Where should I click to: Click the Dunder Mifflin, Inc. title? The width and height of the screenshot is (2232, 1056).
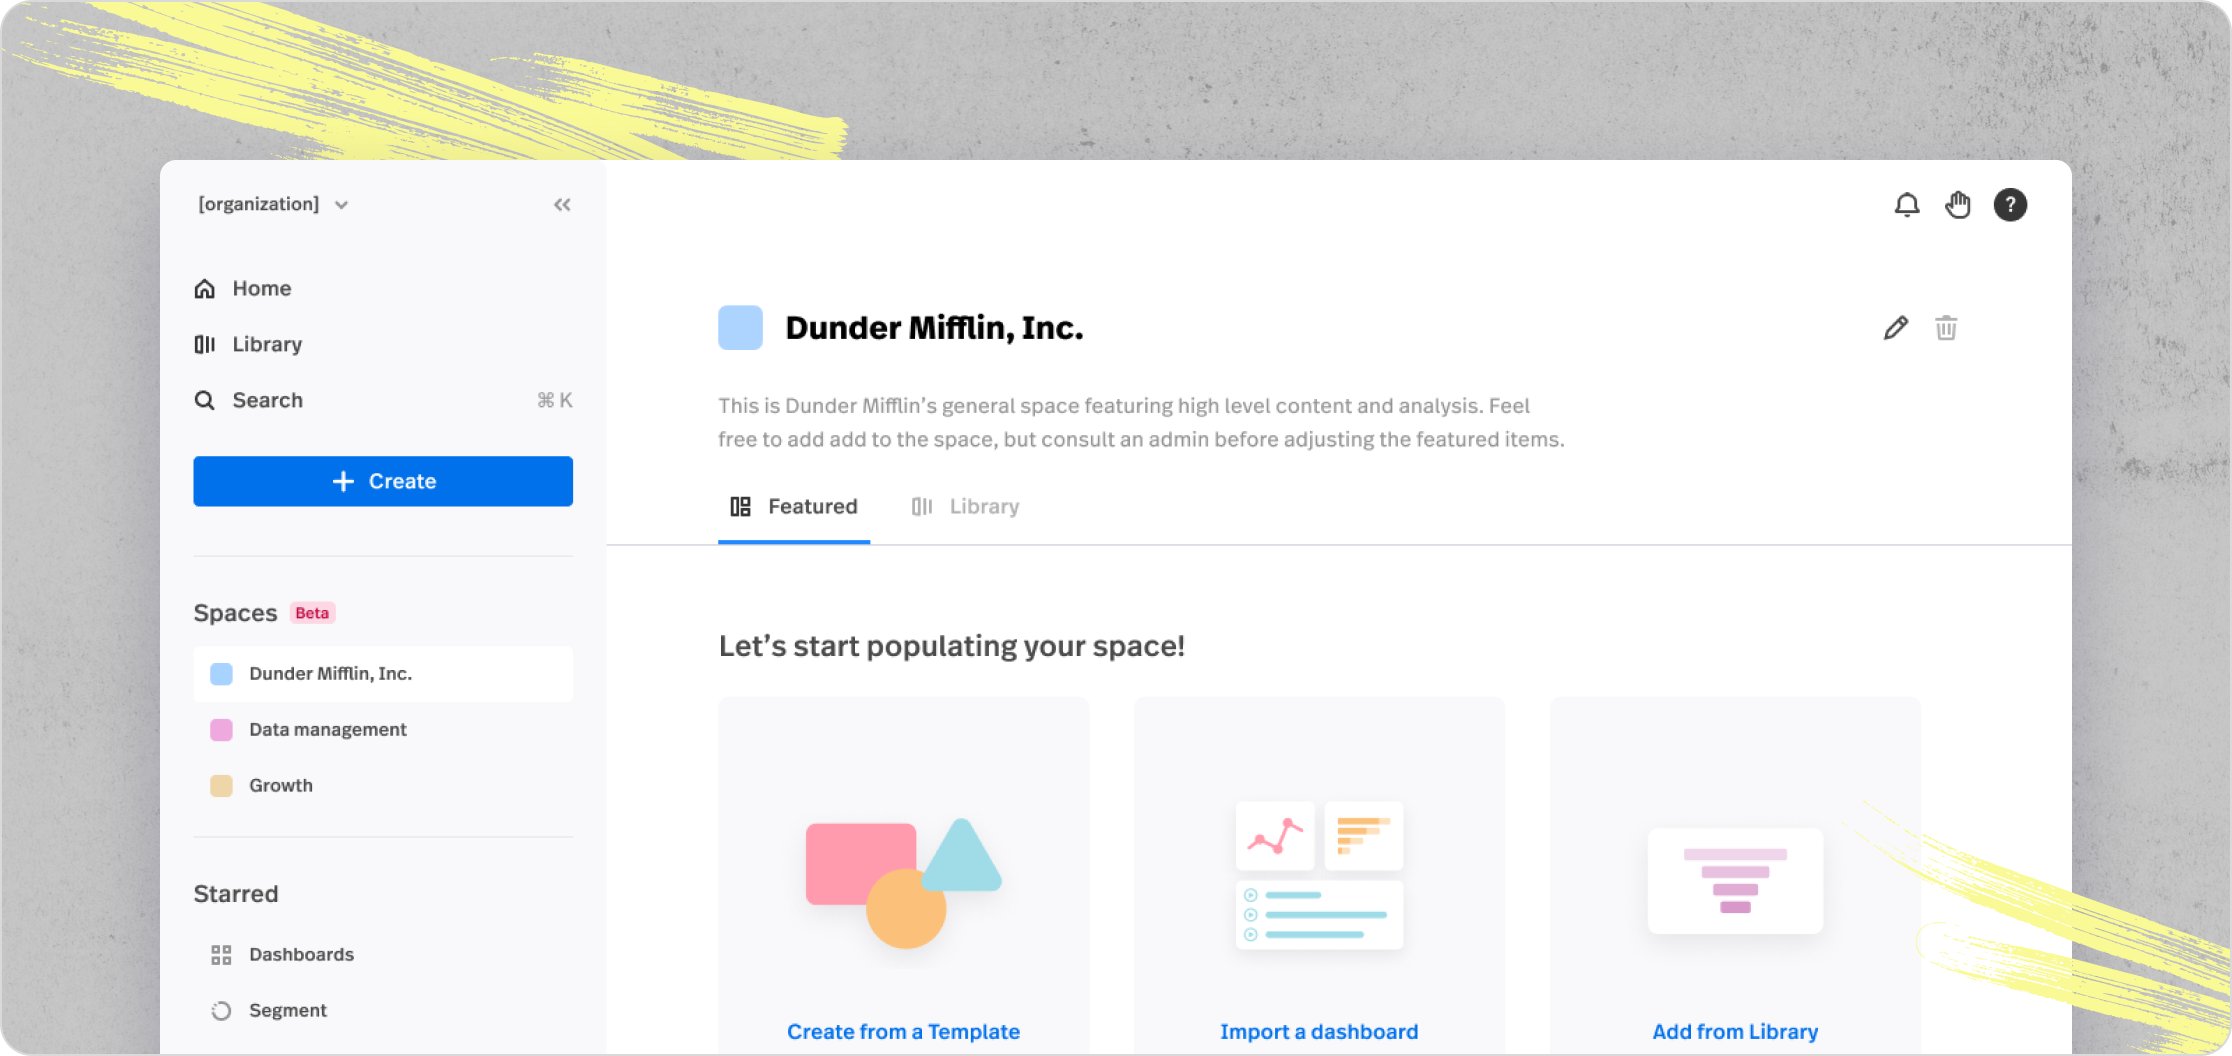[934, 328]
